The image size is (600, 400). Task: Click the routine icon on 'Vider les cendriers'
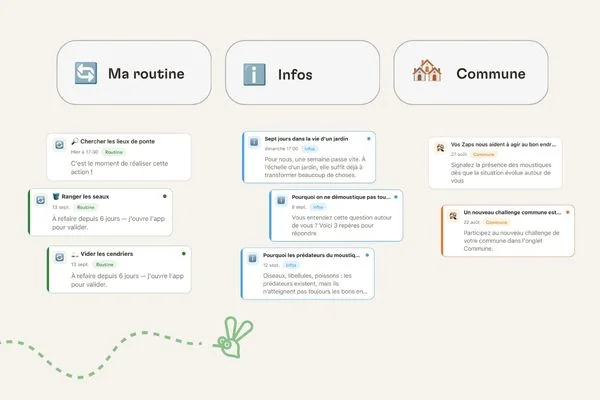[x=59, y=257]
